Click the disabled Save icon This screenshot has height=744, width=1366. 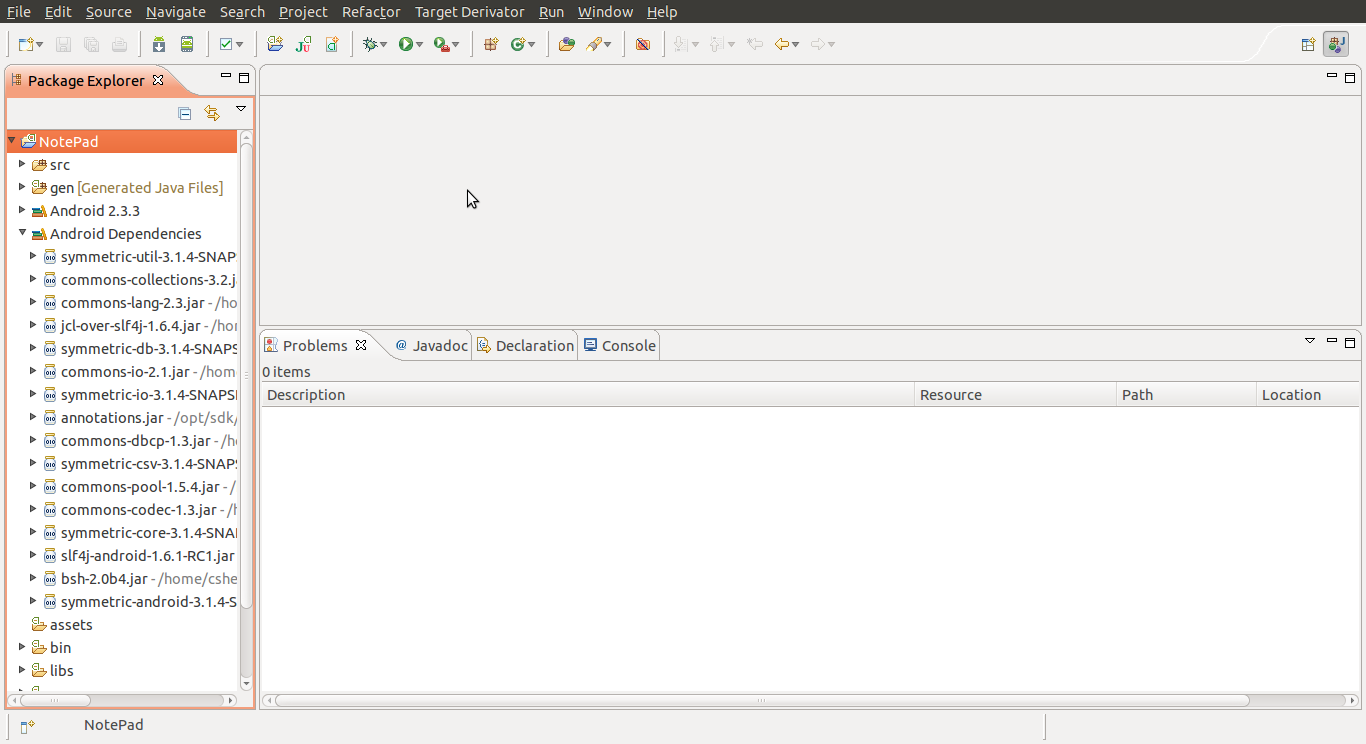coord(63,44)
